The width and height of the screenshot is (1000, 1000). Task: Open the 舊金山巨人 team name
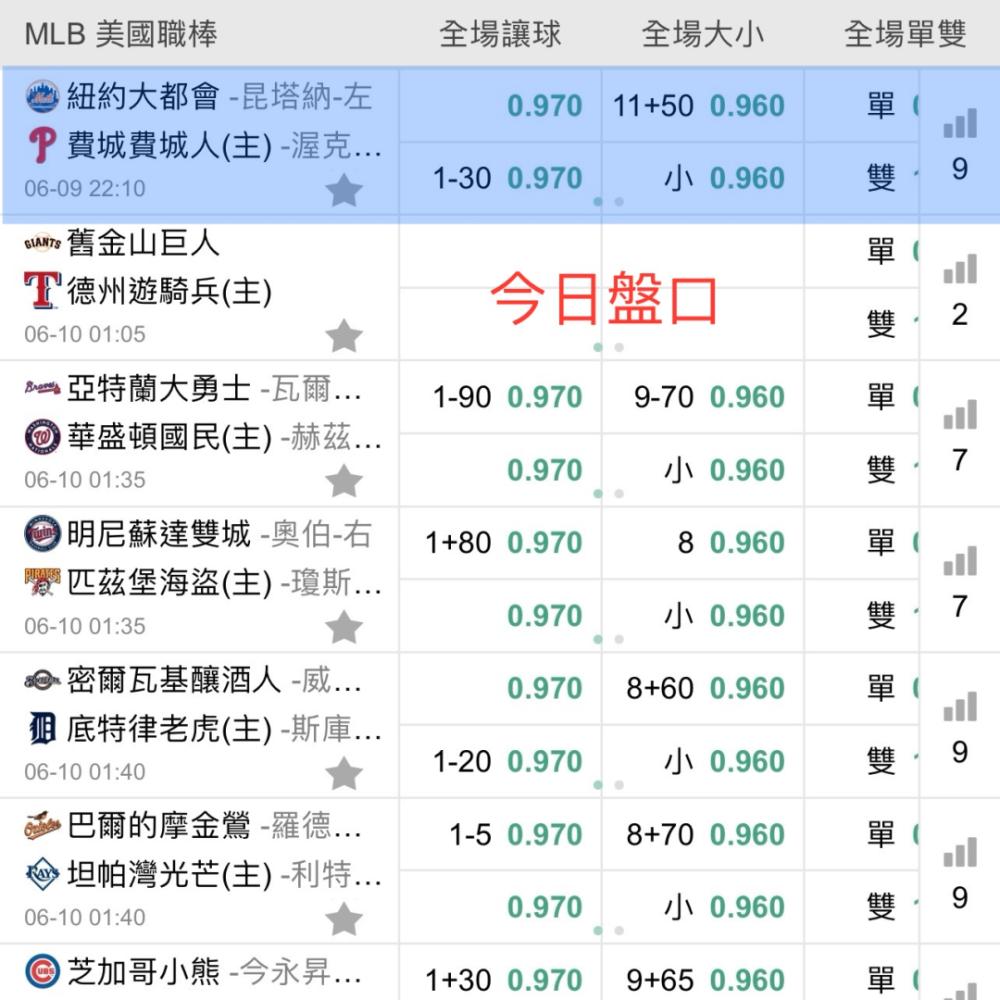coord(143,243)
